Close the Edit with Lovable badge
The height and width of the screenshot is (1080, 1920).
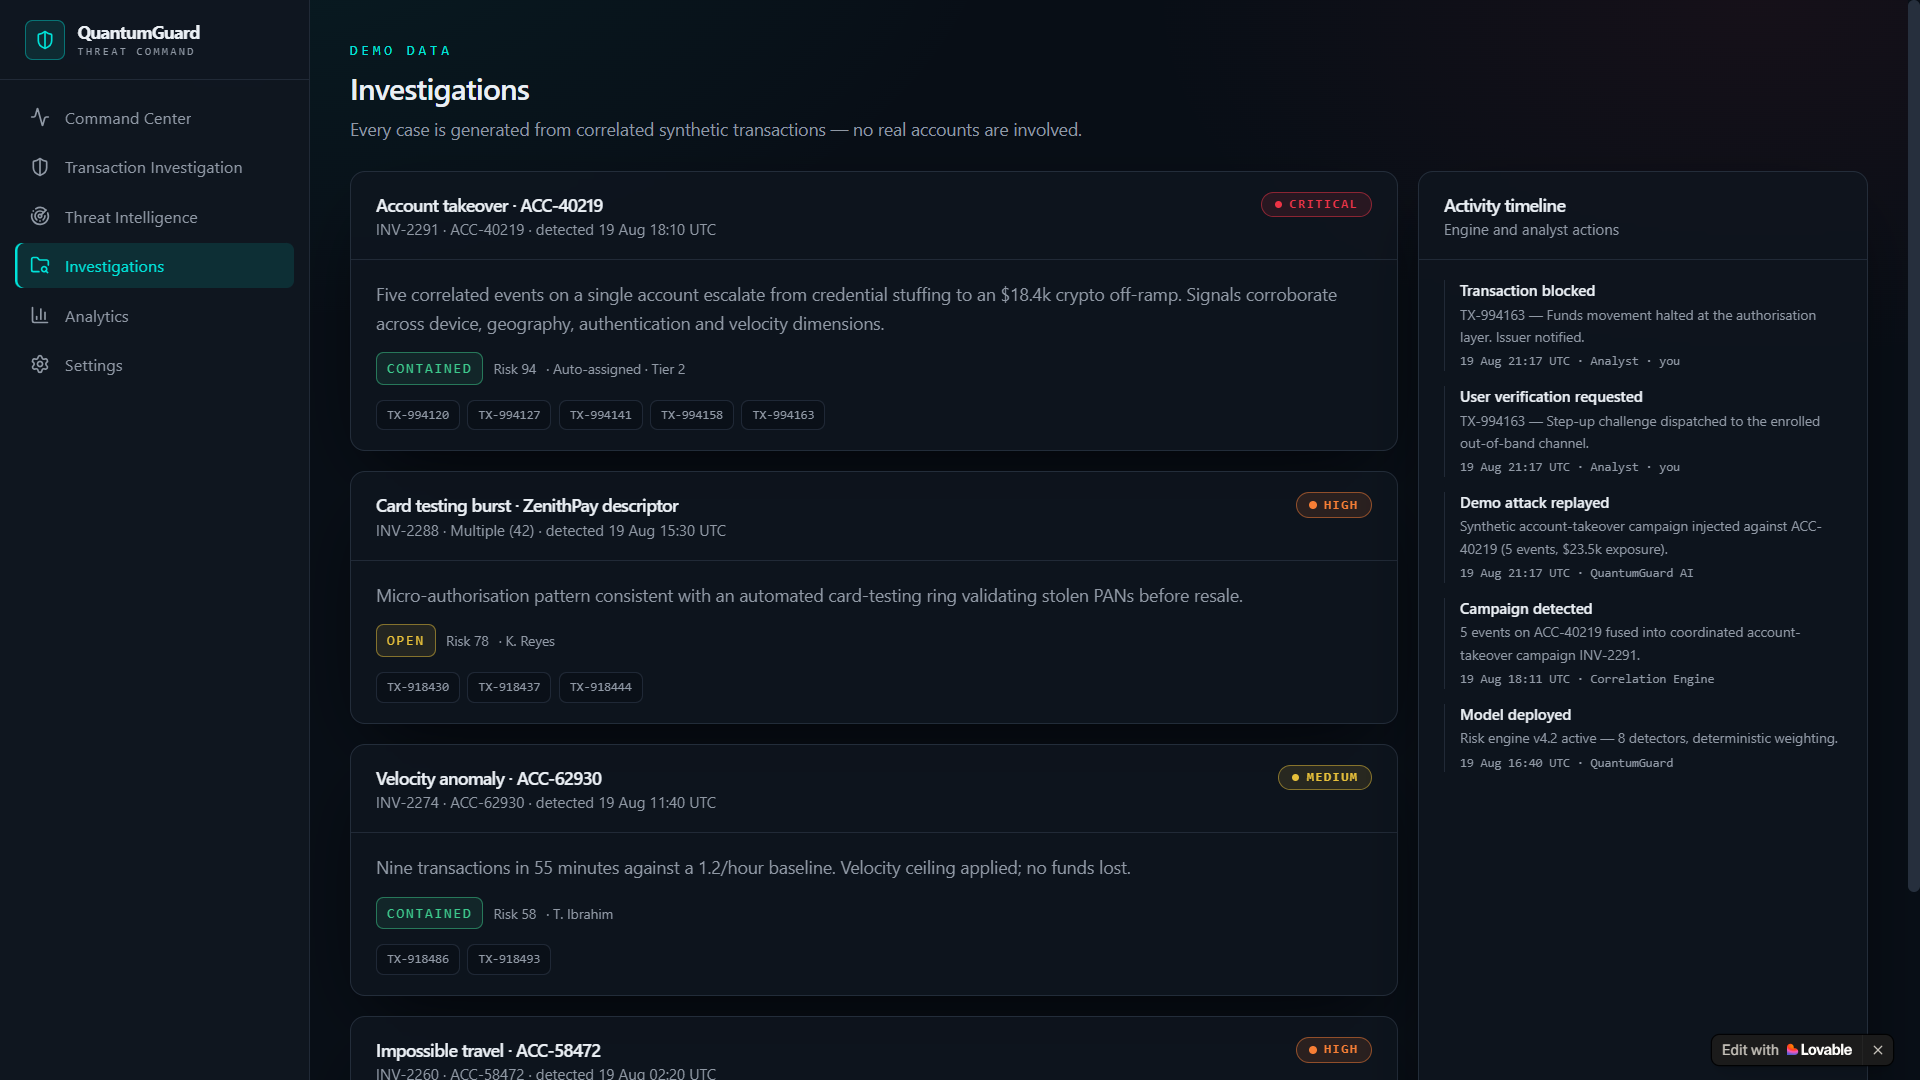tap(1878, 1050)
